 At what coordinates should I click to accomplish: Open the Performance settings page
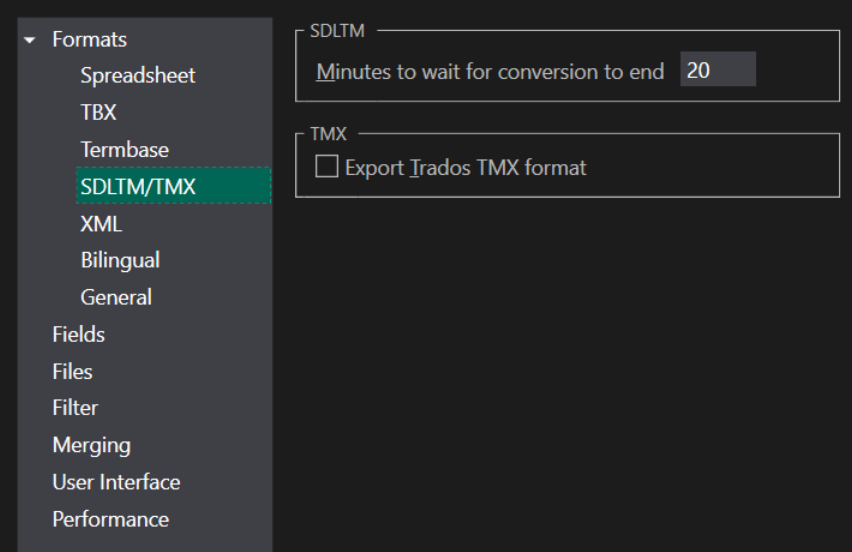pyautogui.click(x=110, y=519)
